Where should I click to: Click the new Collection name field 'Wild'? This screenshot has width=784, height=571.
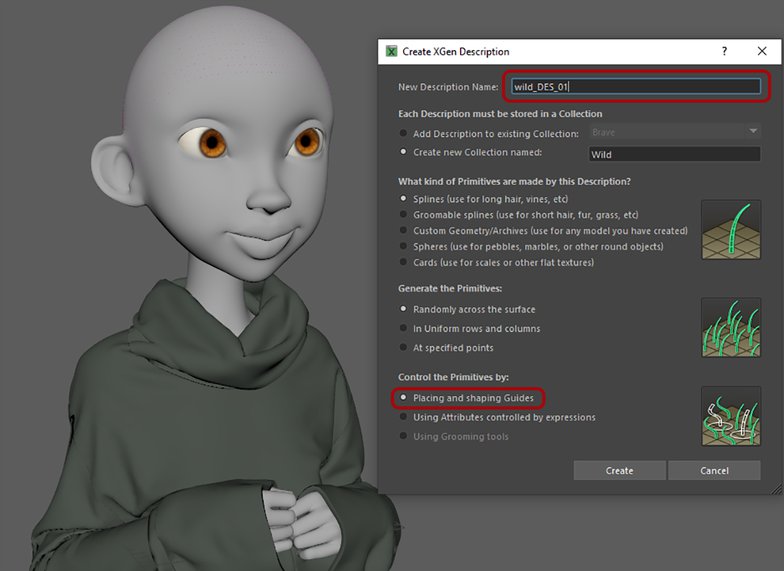(x=674, y=154)
